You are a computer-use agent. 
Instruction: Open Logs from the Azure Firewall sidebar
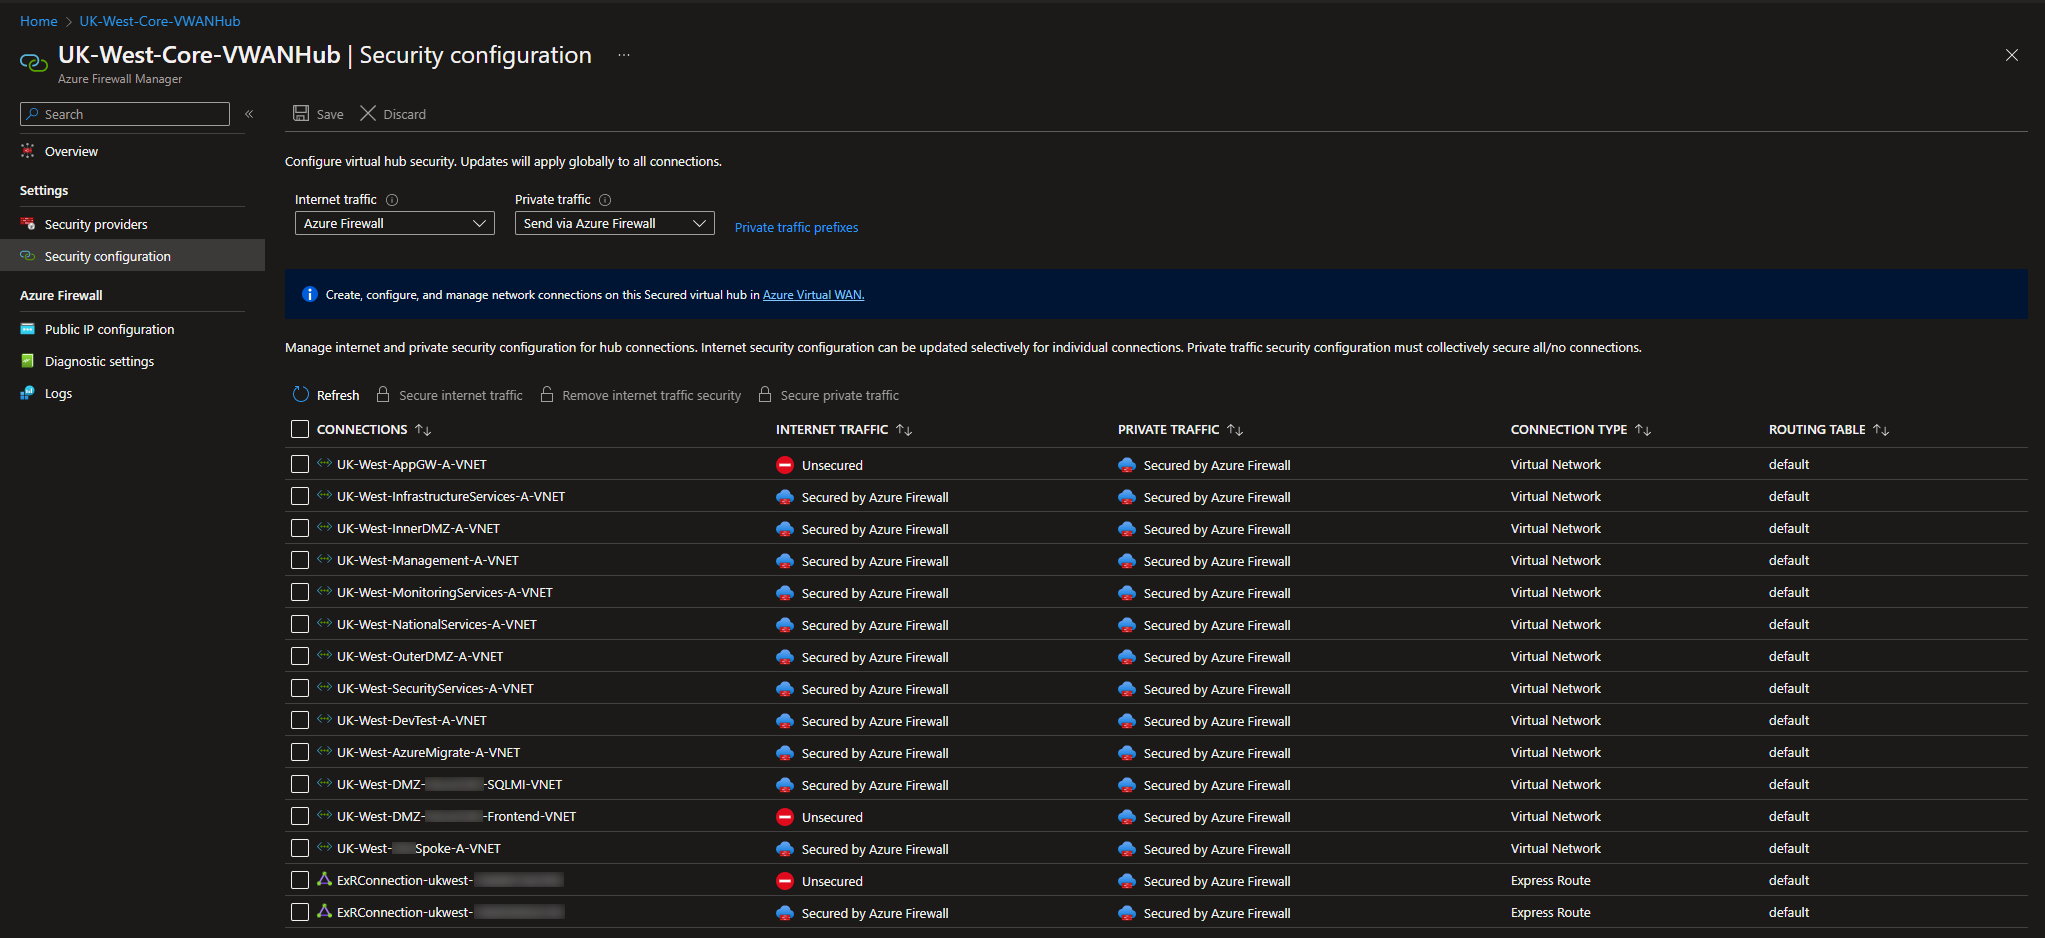click(57, 393)
